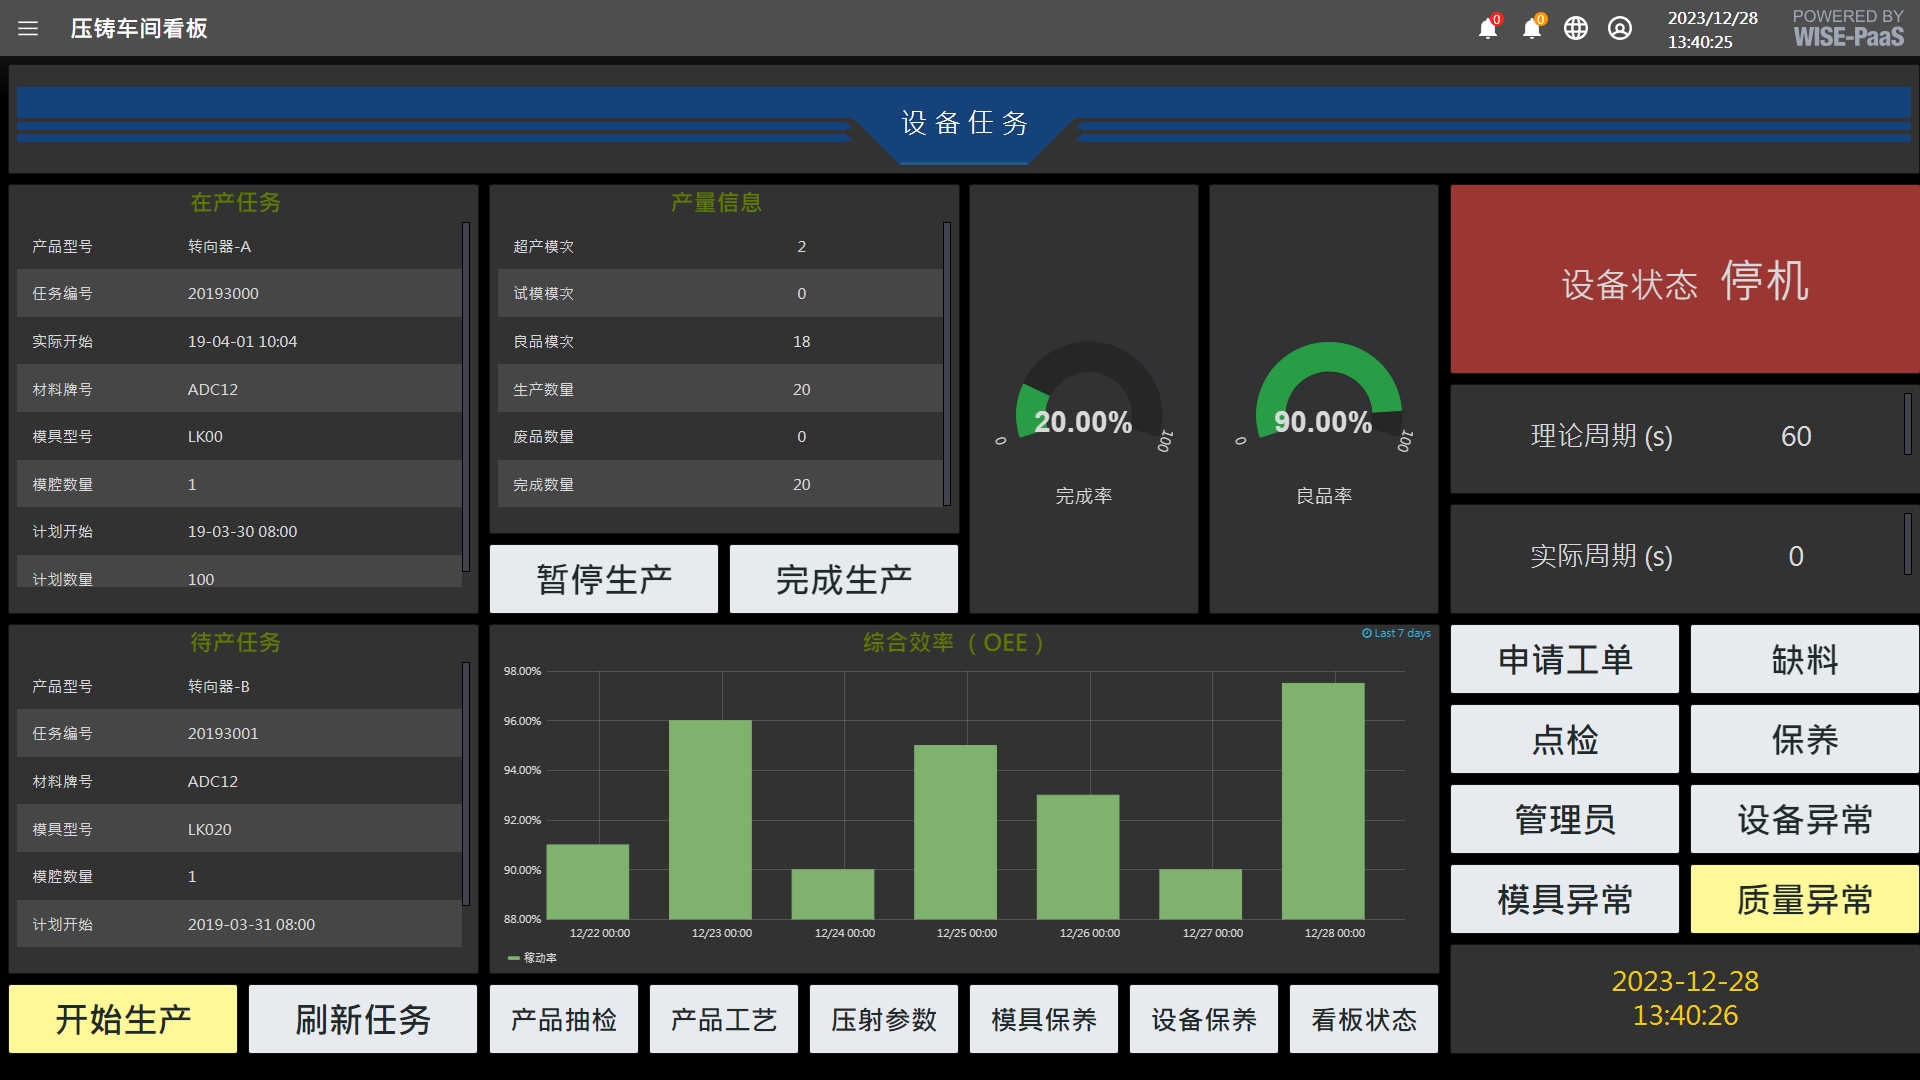Report 模具异常 status
Image resolution: width=1920 pixels, height=1080 pixels.
(1565, 899)
